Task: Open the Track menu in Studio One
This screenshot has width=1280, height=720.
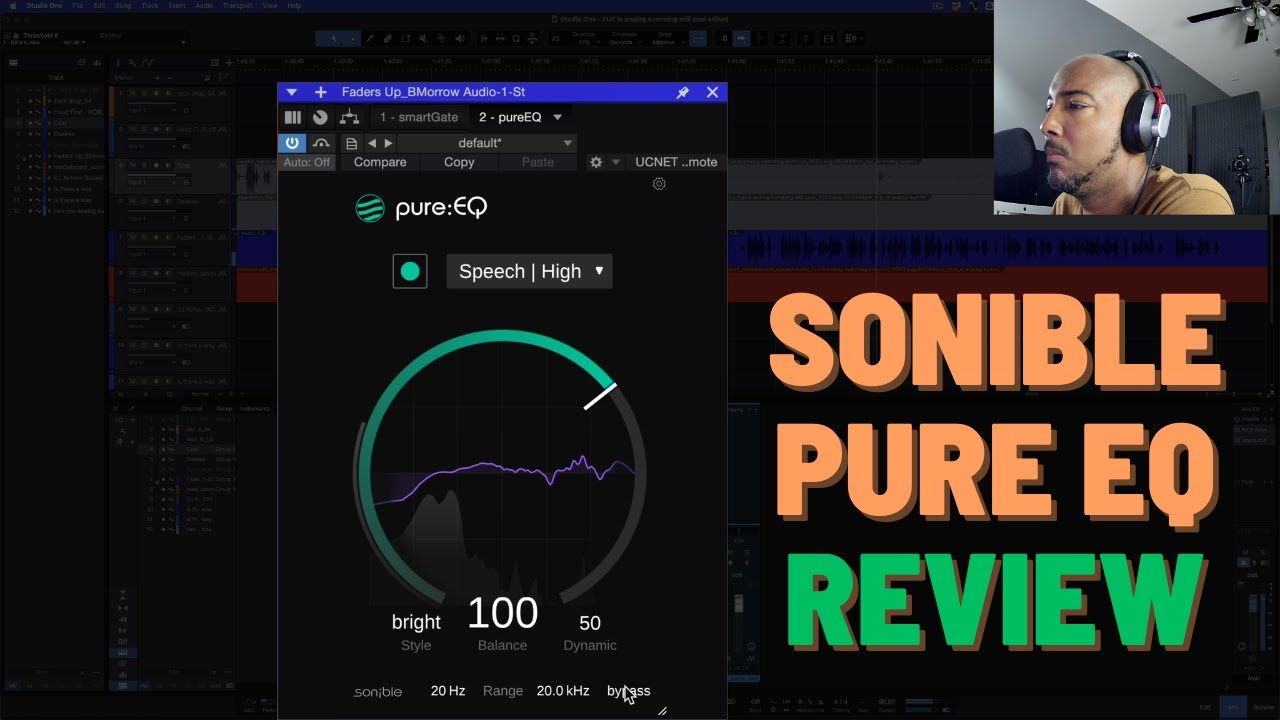Action: [x=150, y=5]
